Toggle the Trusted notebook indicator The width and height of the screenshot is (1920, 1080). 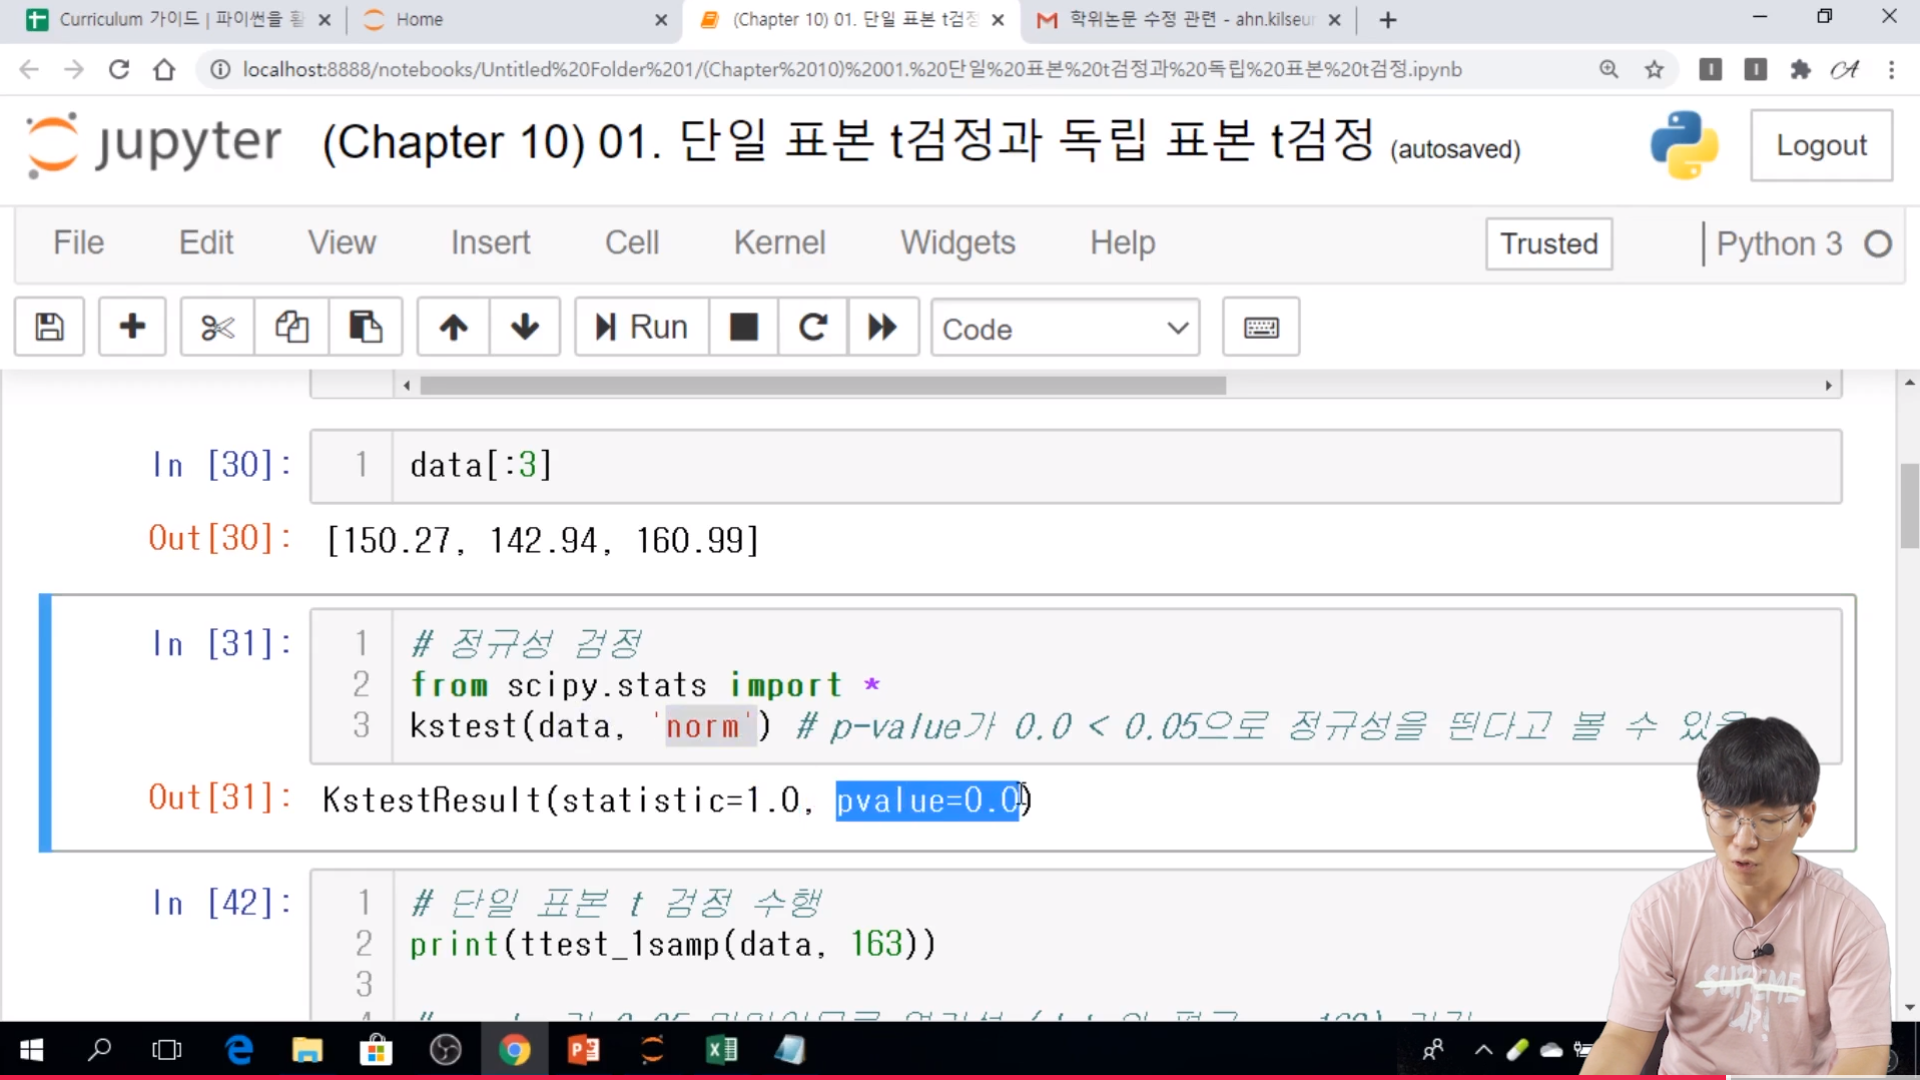(1548, 244)
